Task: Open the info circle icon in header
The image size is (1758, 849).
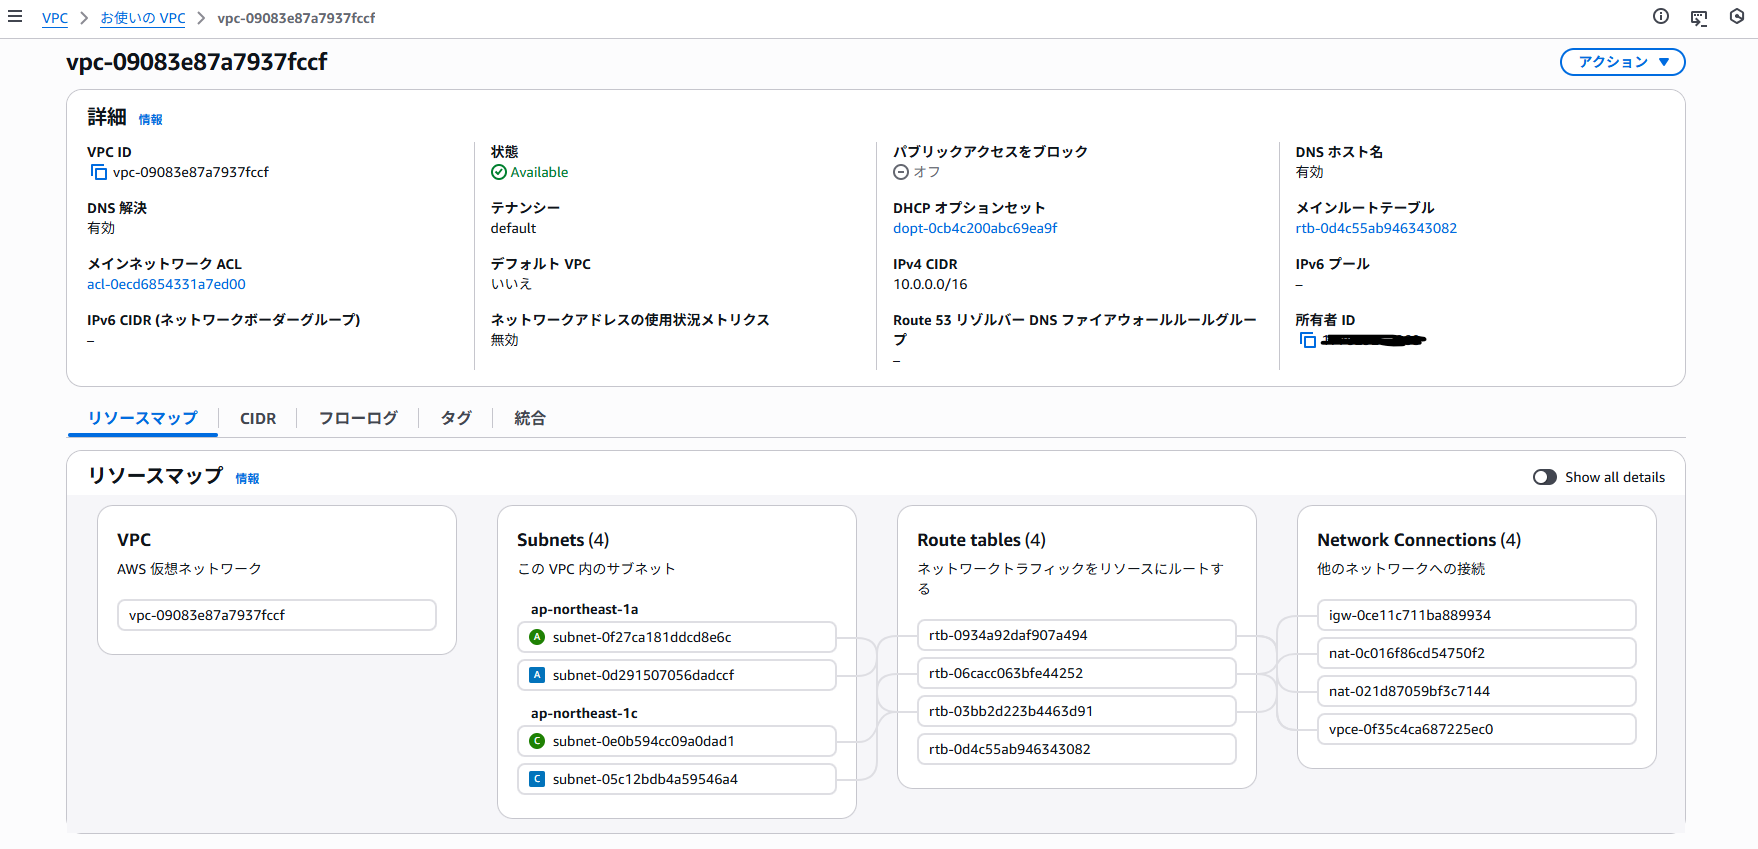Action: pyautogui.click(x=1661, y=16)
